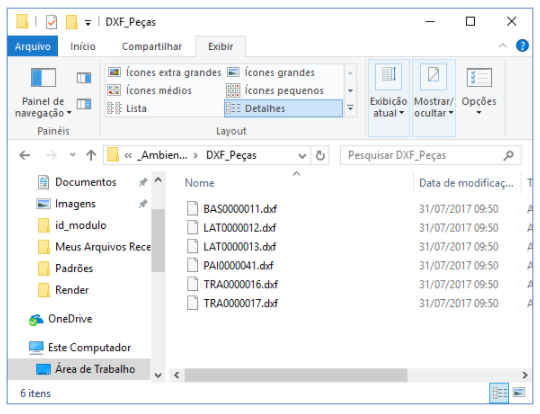Open the Painel de navegação dropdown
Image resolution: width=540 pixels, height=414 pixels.
click(x=43, y=92)
